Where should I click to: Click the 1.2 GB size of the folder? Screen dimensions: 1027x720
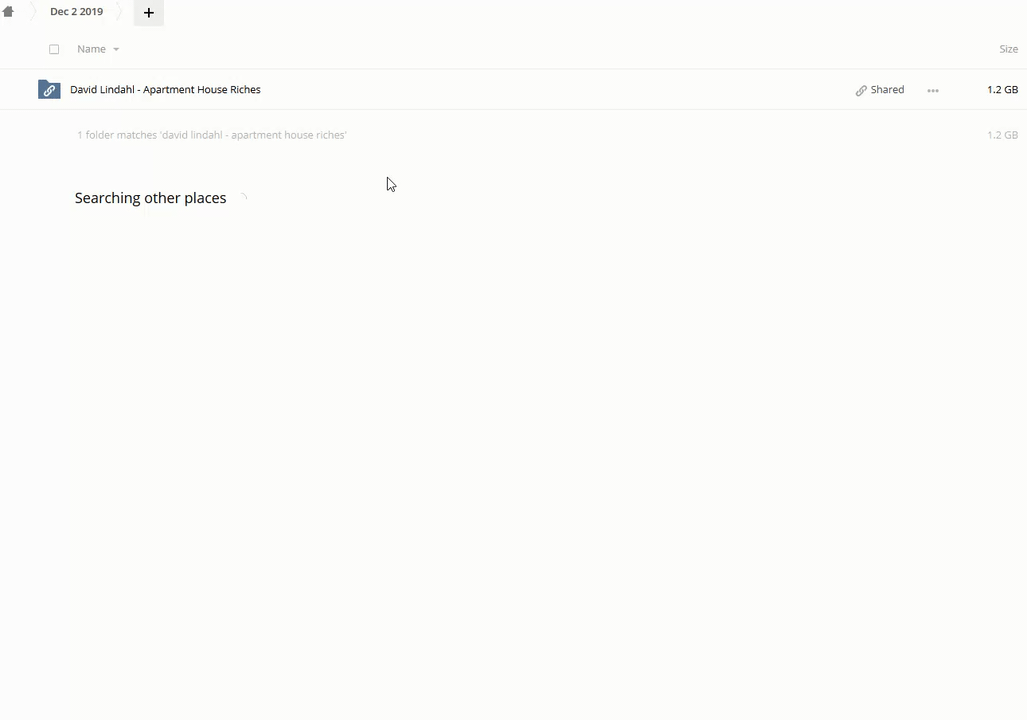pos(1002,90)
